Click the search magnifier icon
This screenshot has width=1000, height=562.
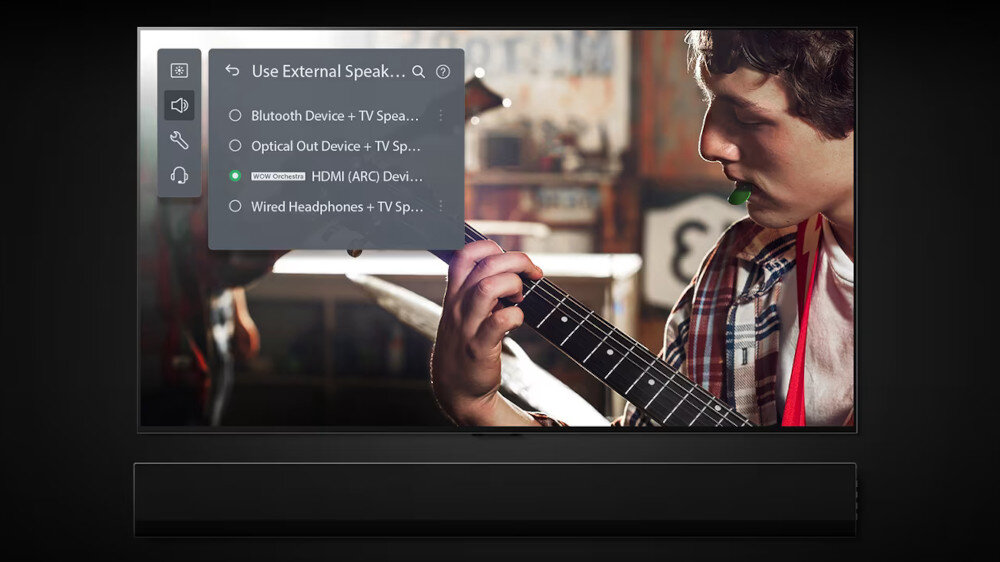pos(419,72)
